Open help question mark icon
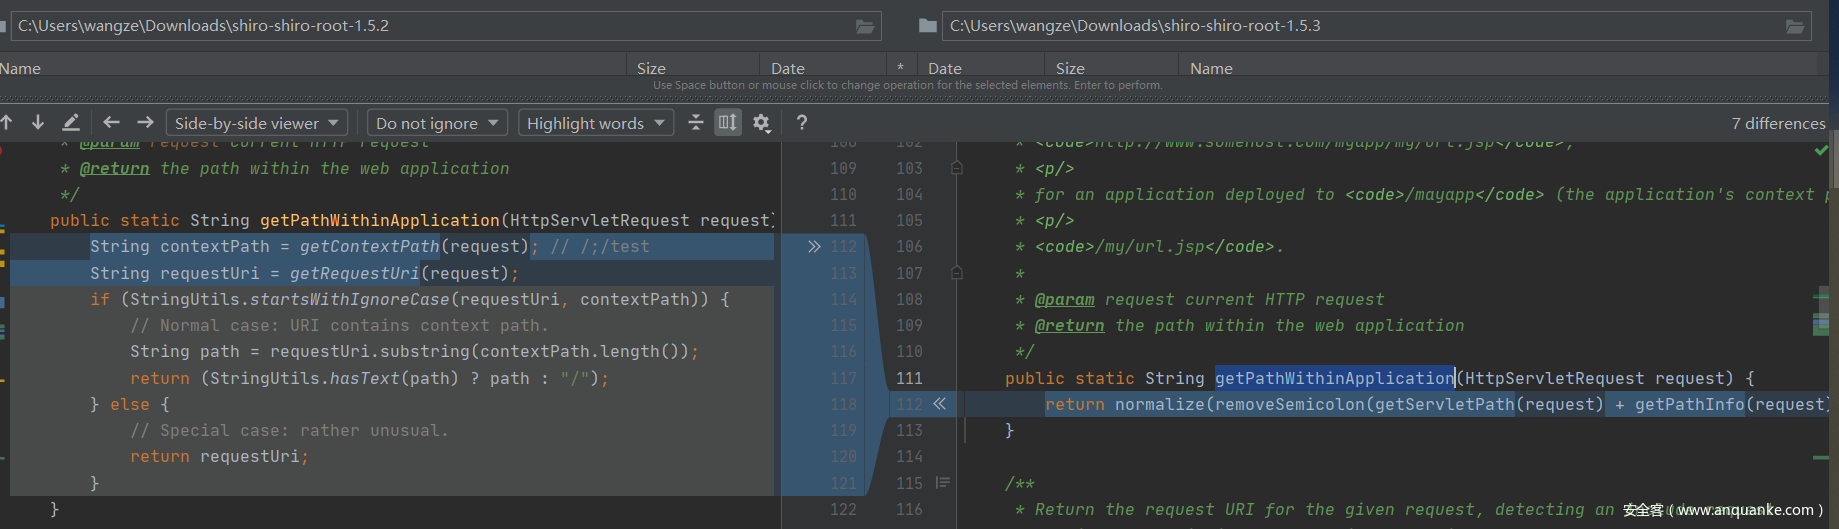The width and height of the screenshot is (1839, 529). 801,123
